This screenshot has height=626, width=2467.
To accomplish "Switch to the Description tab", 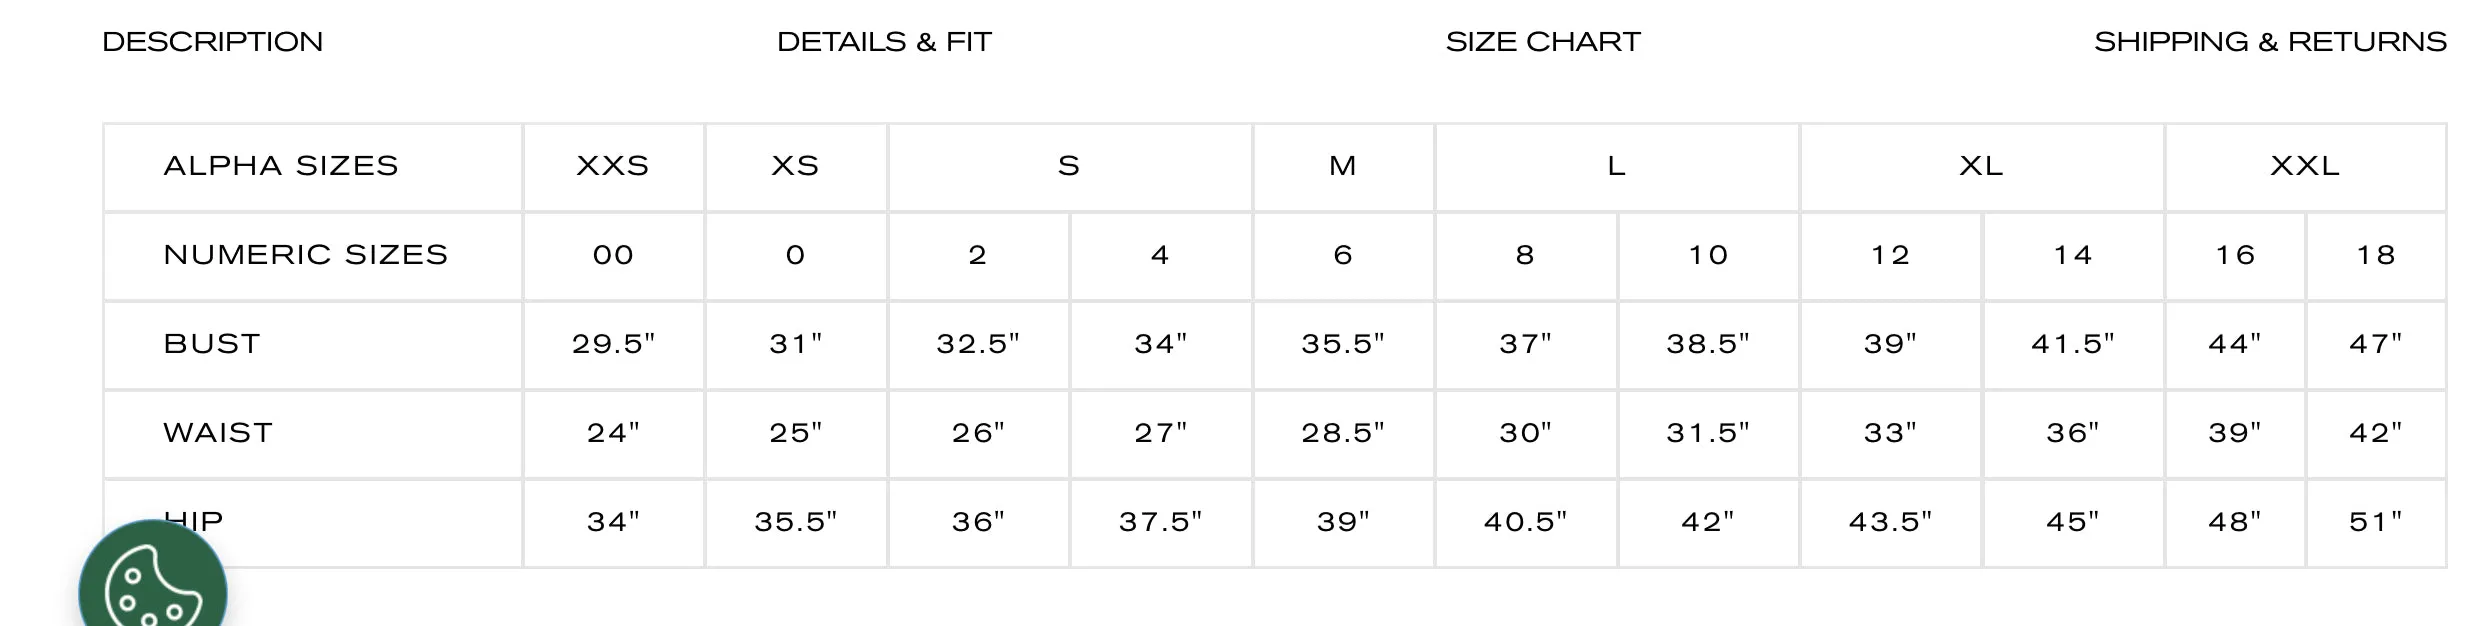I will point(213,42).
